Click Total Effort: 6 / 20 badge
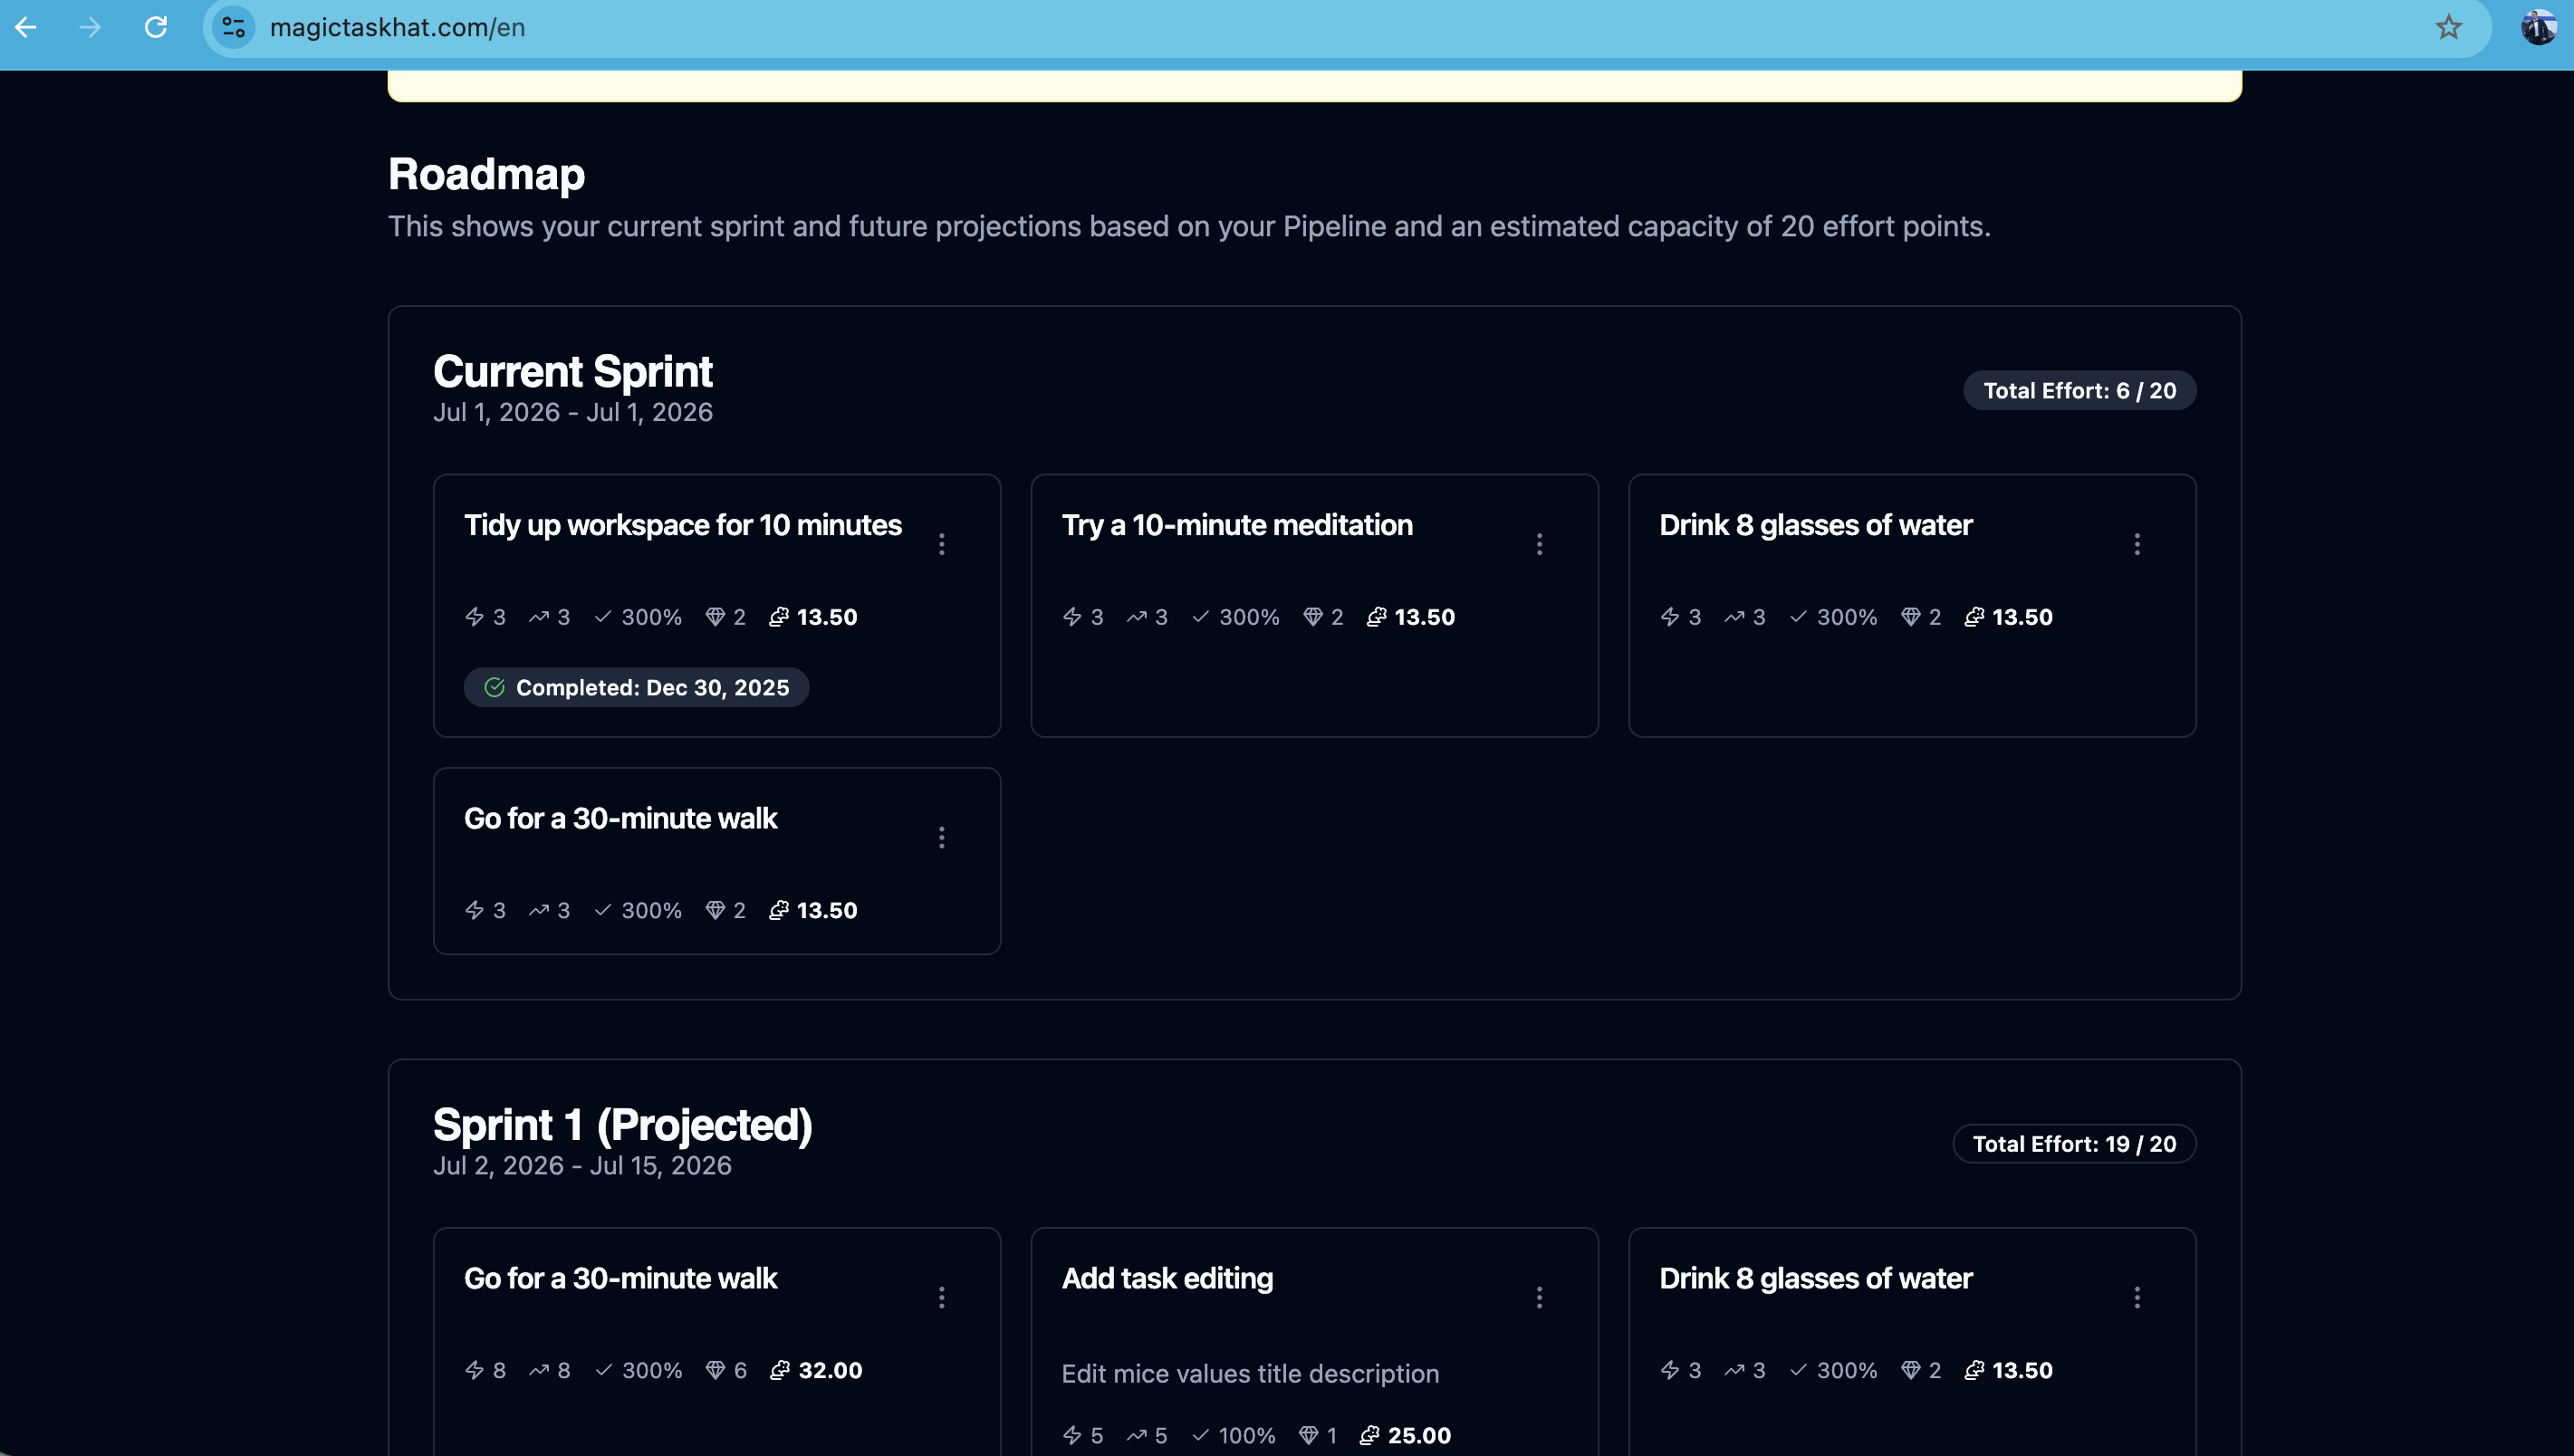 2079,390
